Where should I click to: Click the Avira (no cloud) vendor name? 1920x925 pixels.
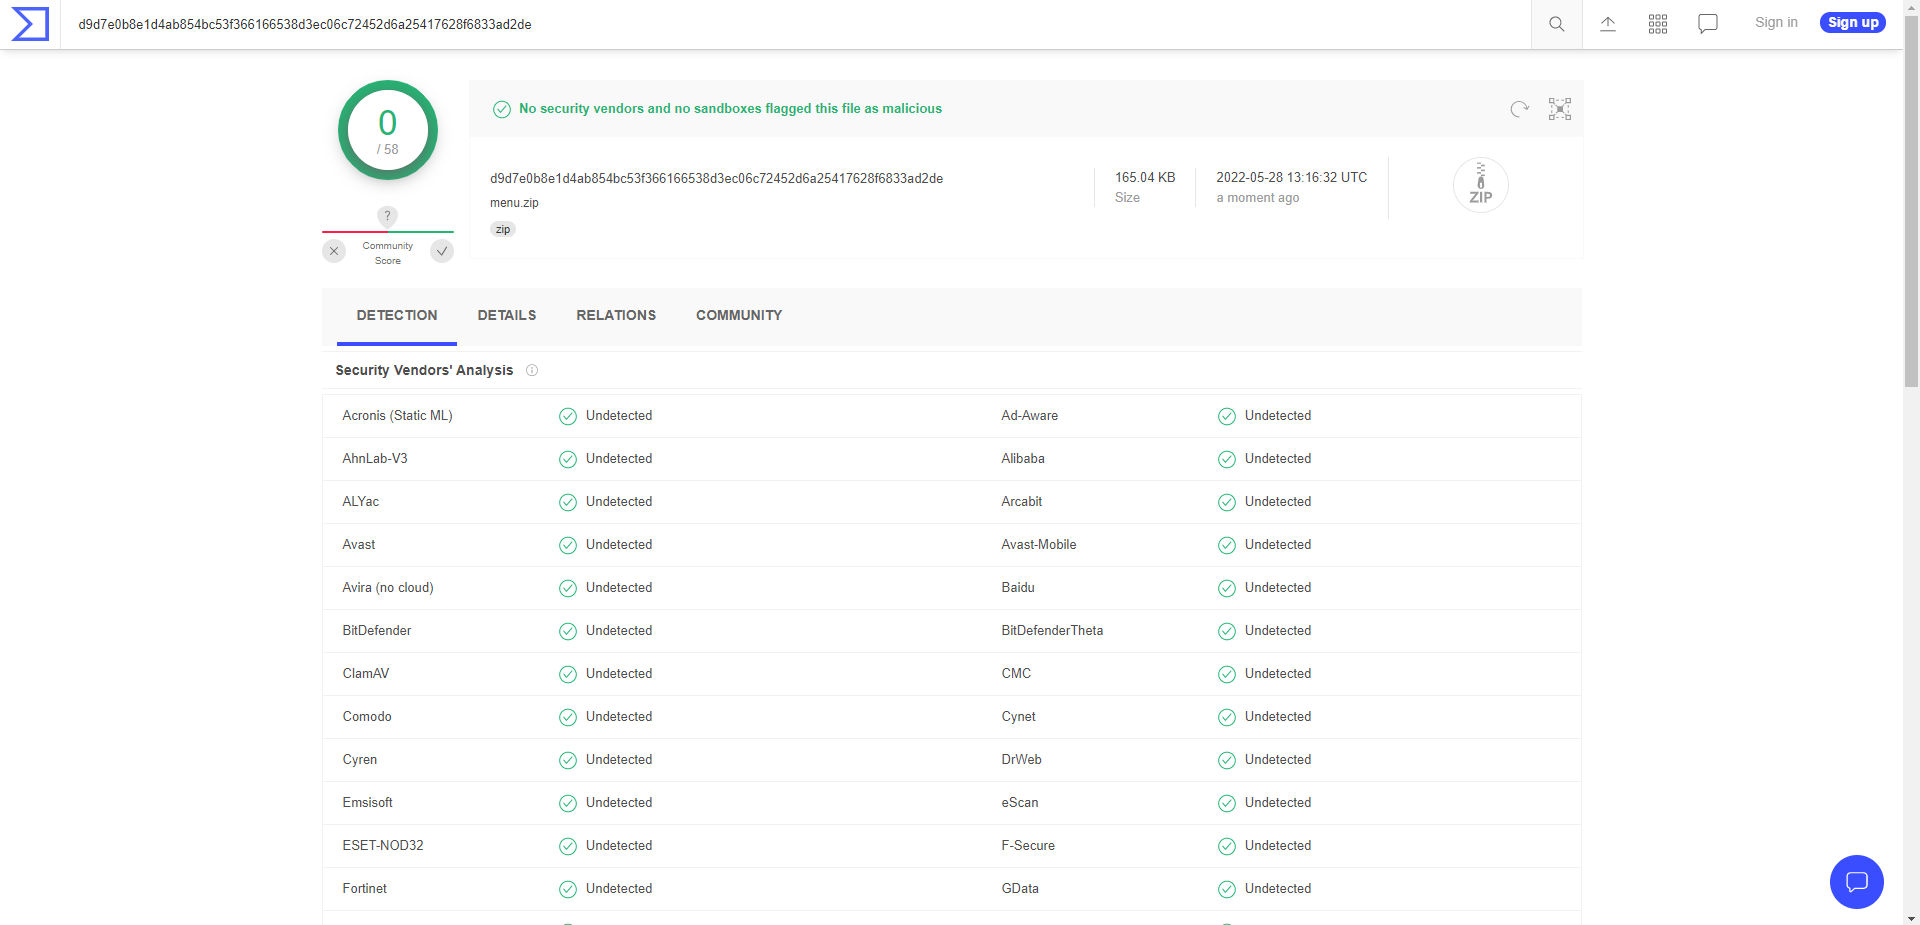pos(388,588)
